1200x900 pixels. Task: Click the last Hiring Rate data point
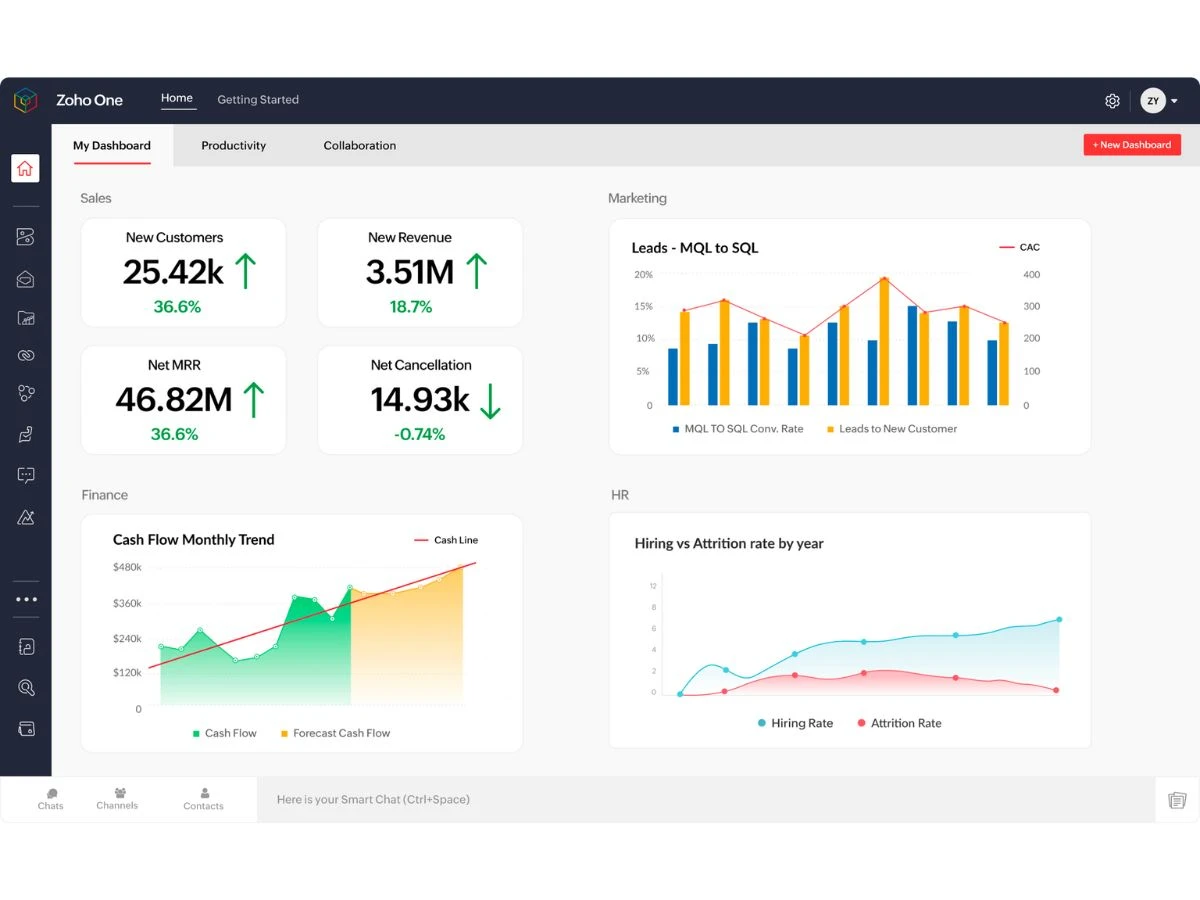pyautogui.click(x=1059, y=620)
